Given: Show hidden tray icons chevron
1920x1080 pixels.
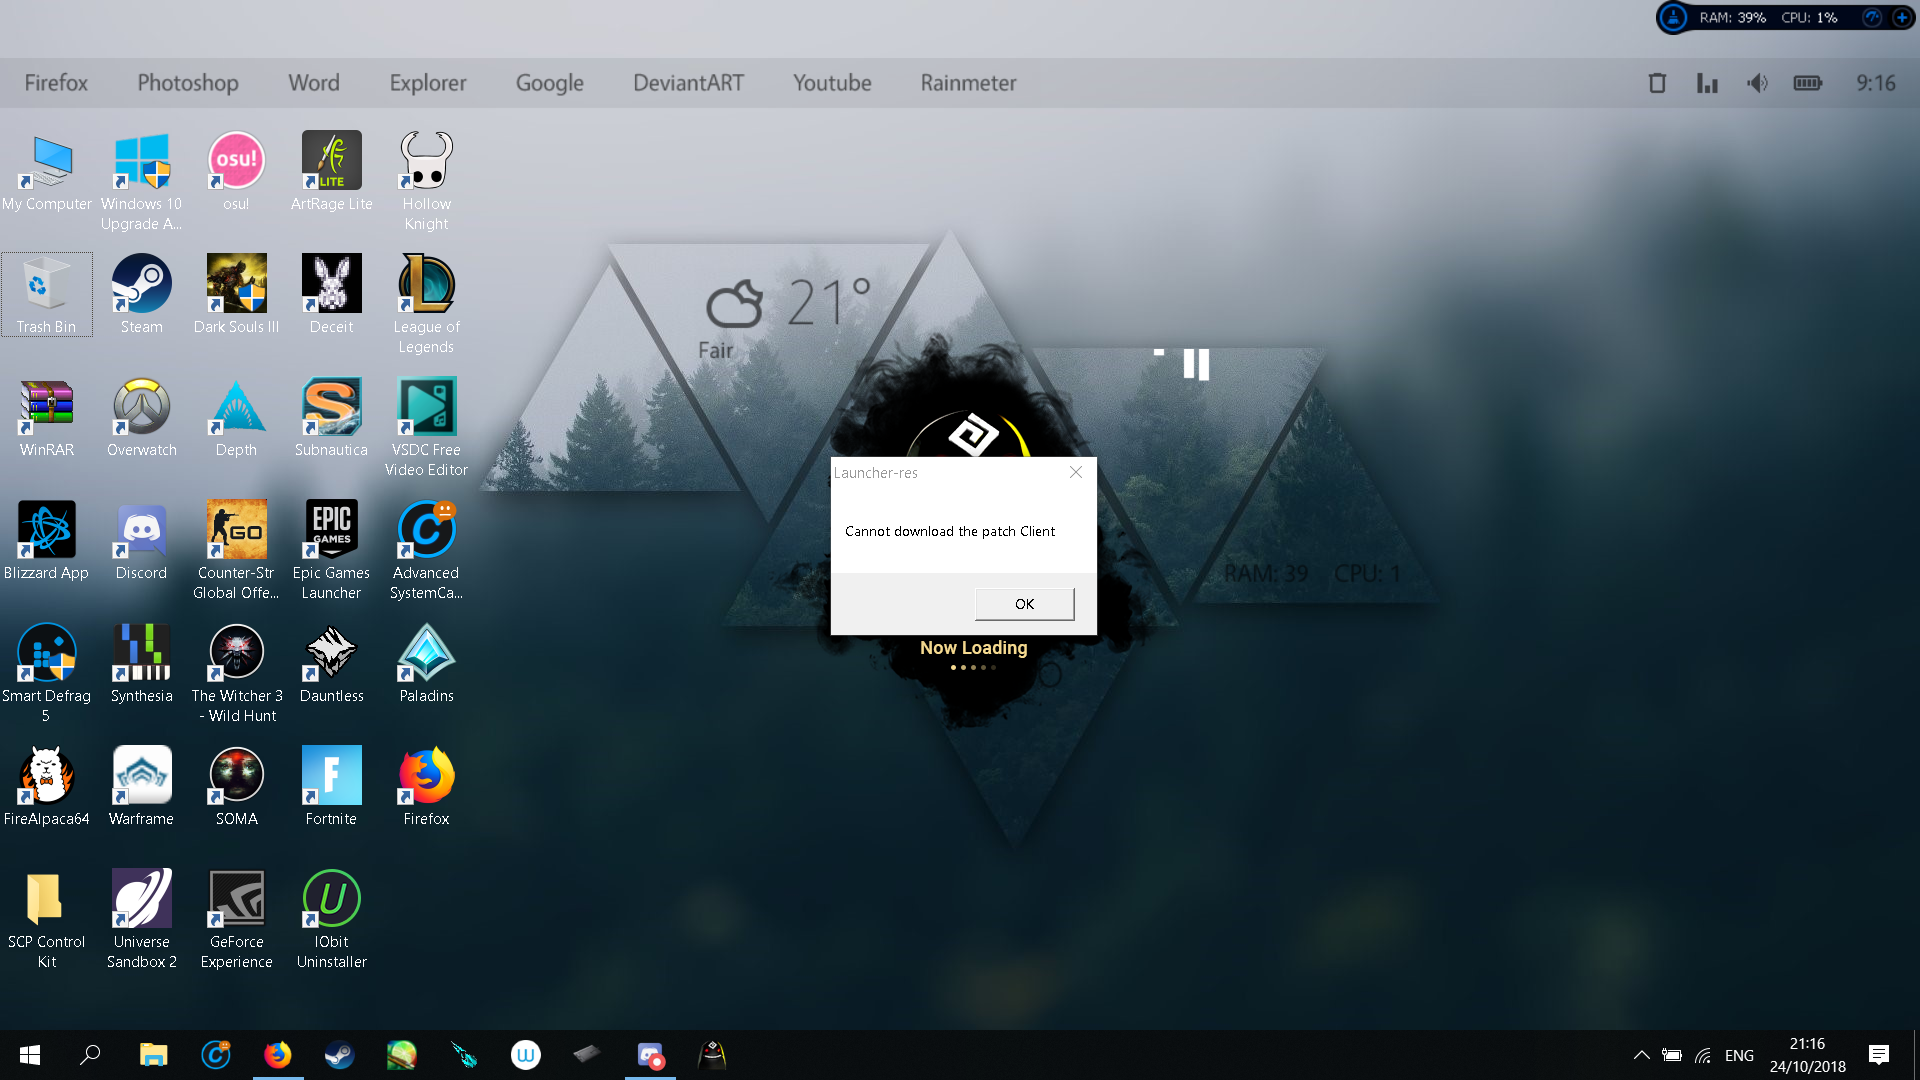Looking at the screenshot, I should coord(1640,1054).
